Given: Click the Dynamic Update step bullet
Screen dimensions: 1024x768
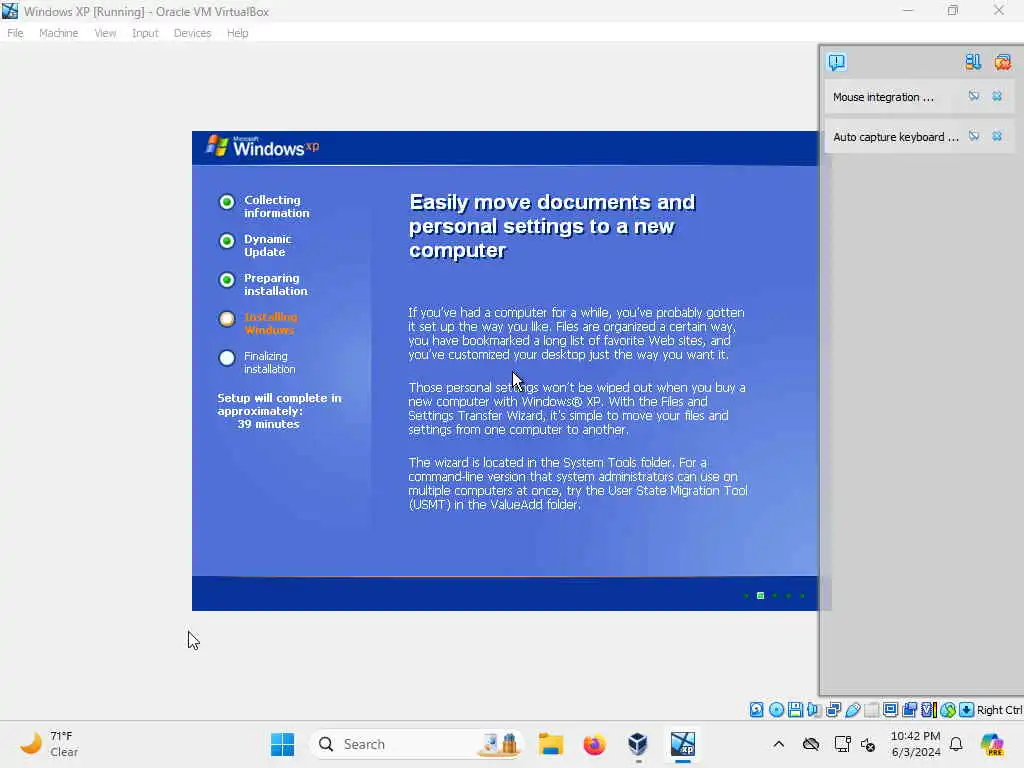Looking at the screenshot, I should tap(227, 241).
